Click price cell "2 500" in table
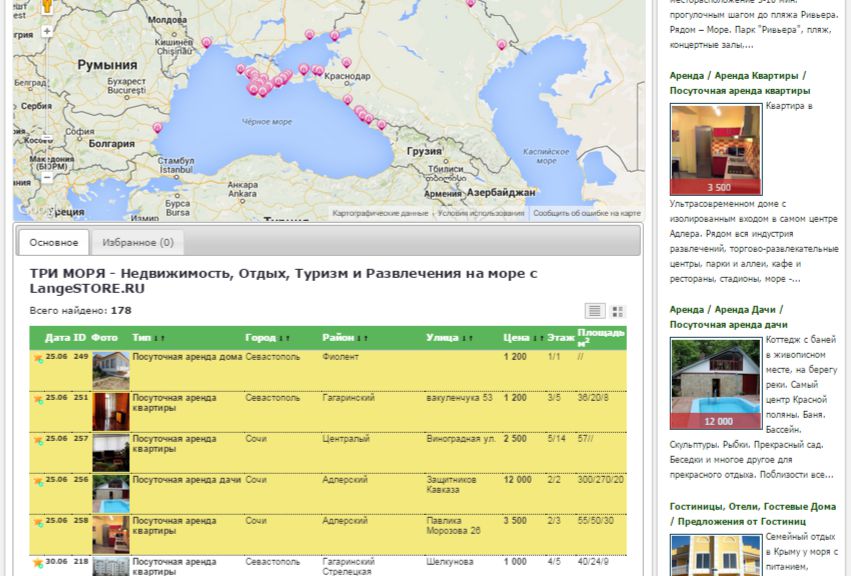Screen dimensions: 851x576 pyautogui.click(x=515, y=439)
